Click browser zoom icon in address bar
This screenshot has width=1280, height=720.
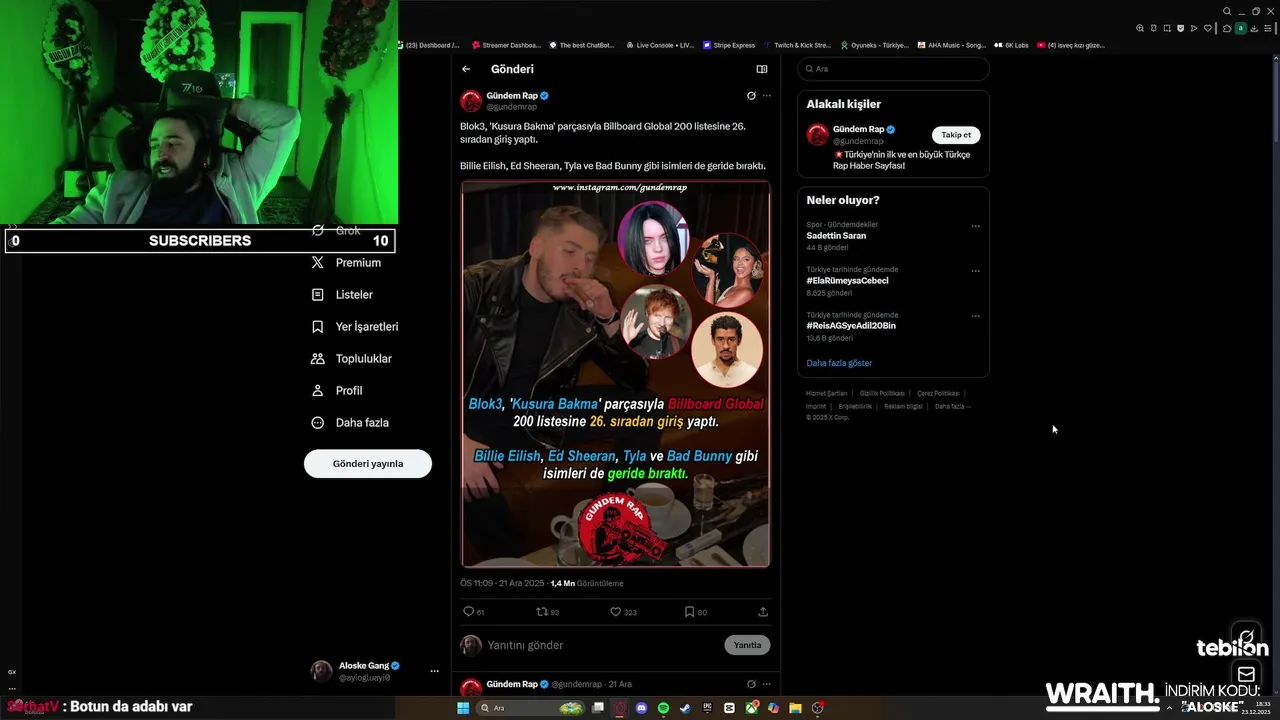tap(1140, 28)
